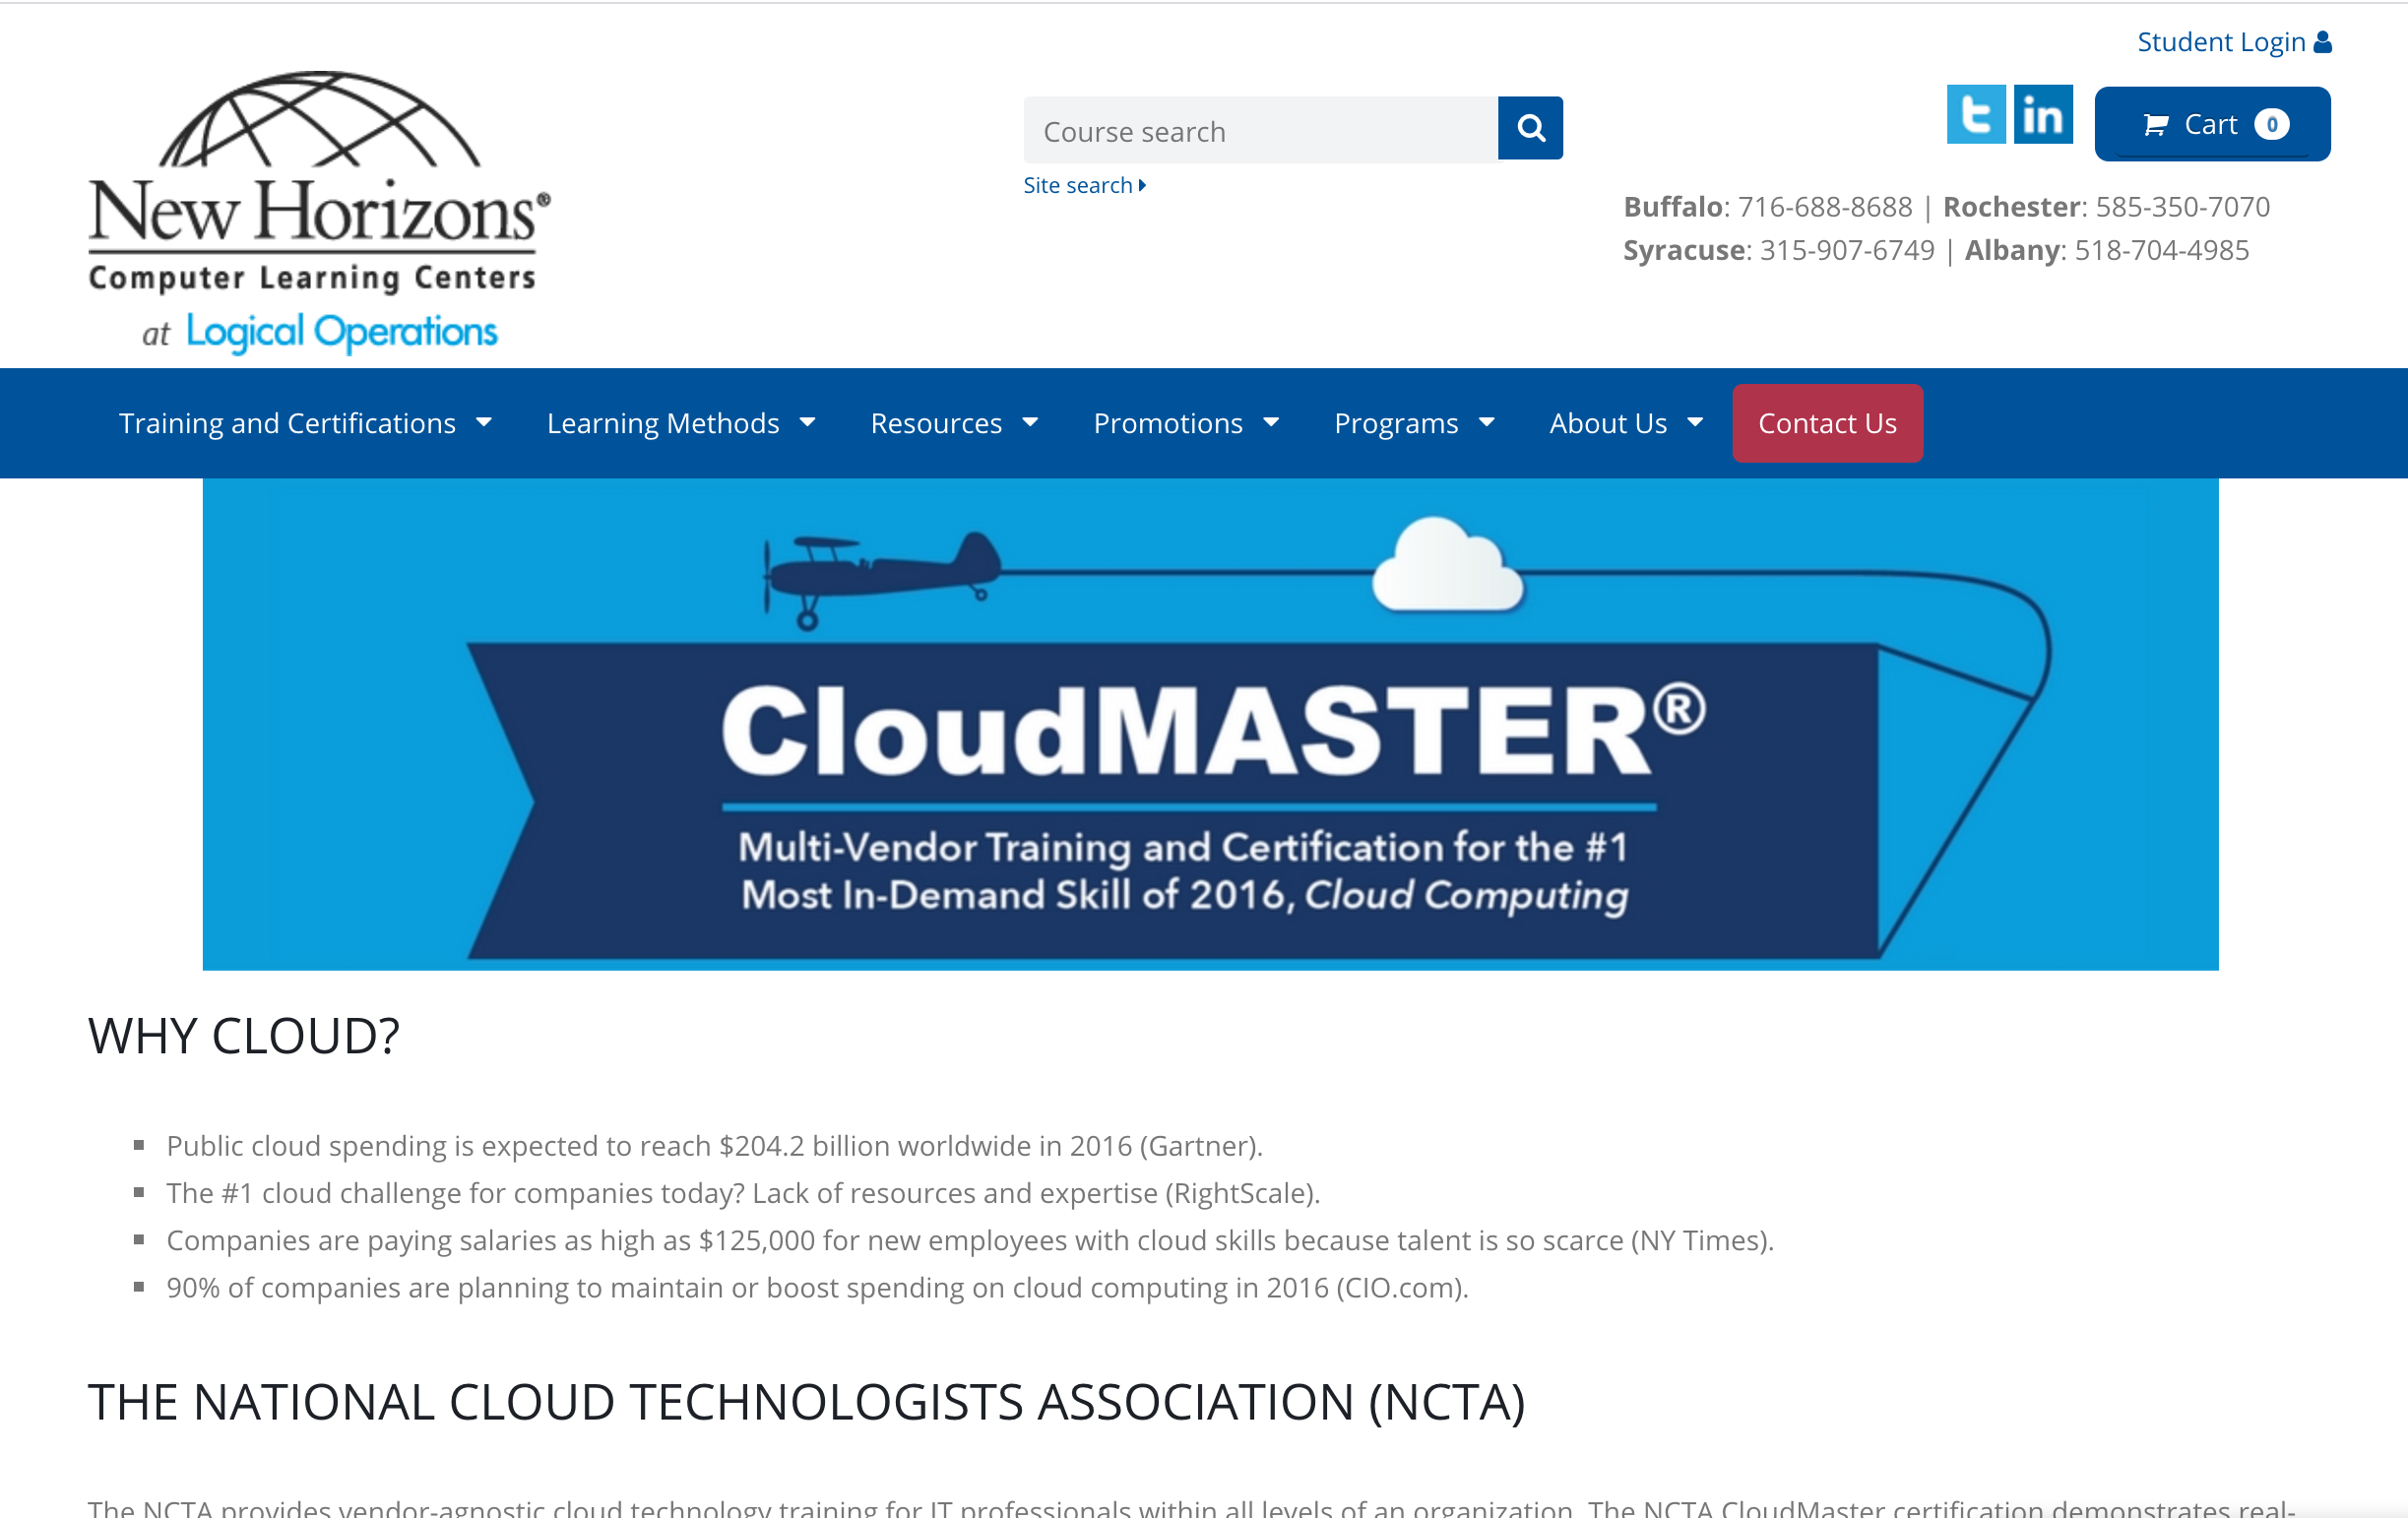This screenshot has height=1518, width=2408.
Task: Open the Promotions menu
Action: pos(1186,423)
